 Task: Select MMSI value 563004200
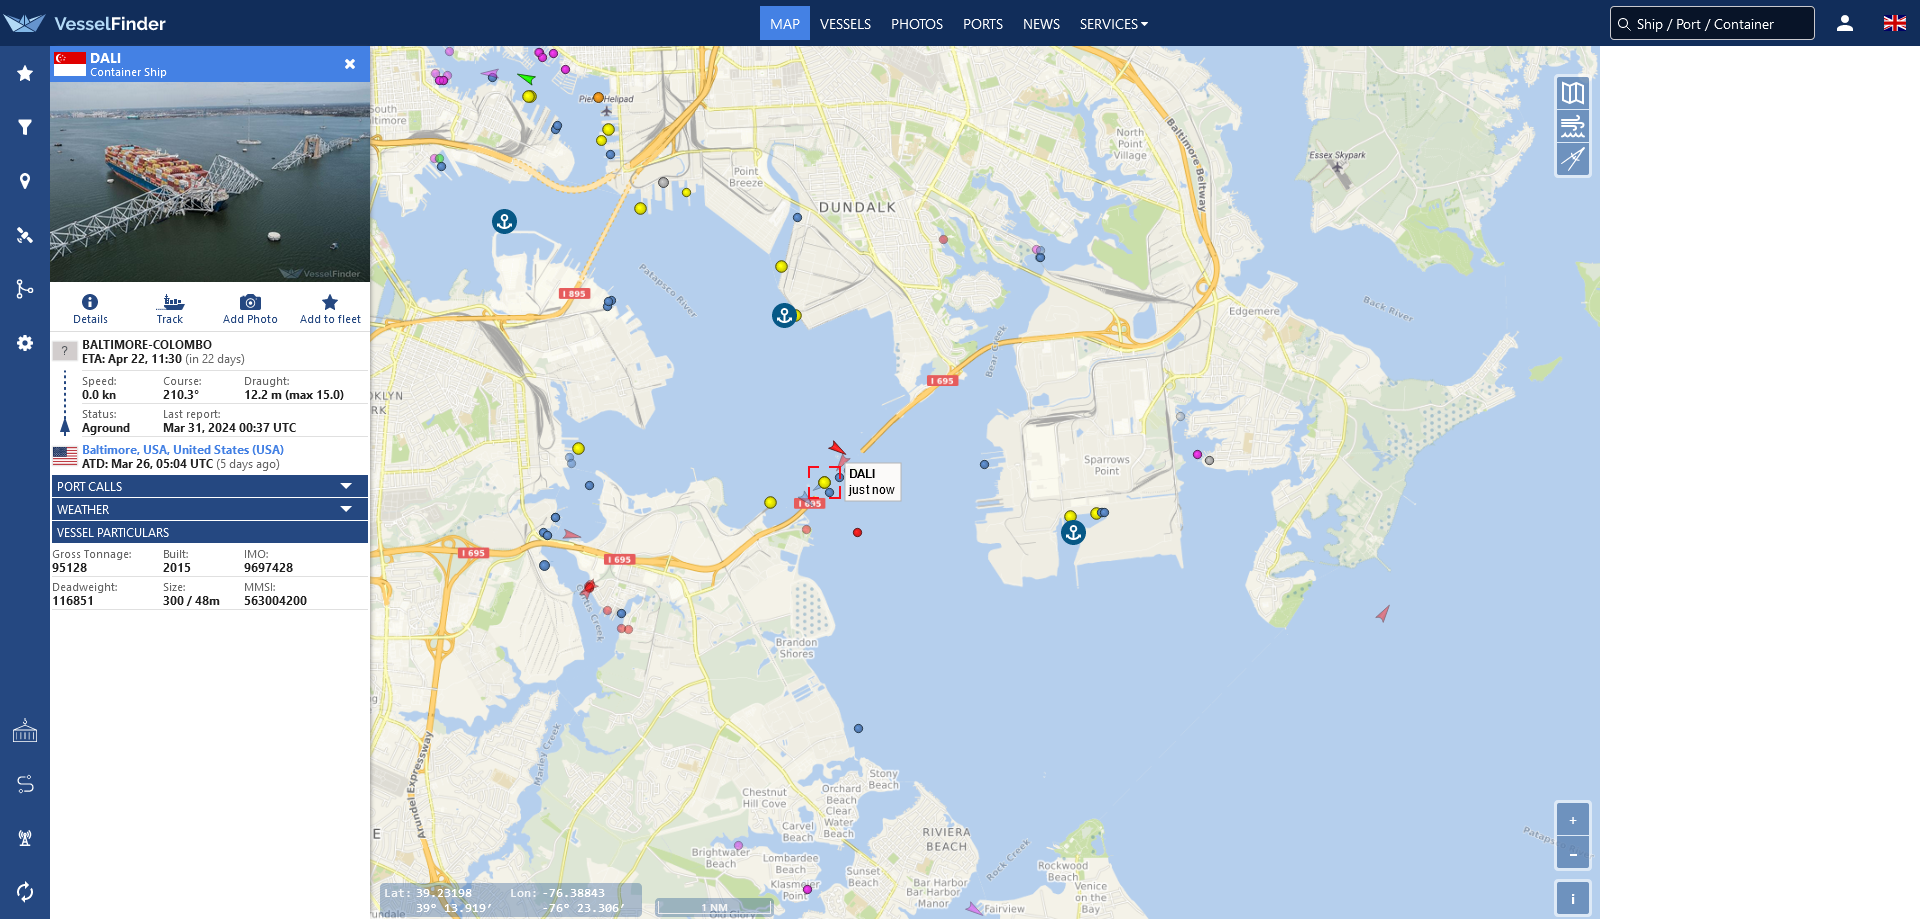(275, 601)
